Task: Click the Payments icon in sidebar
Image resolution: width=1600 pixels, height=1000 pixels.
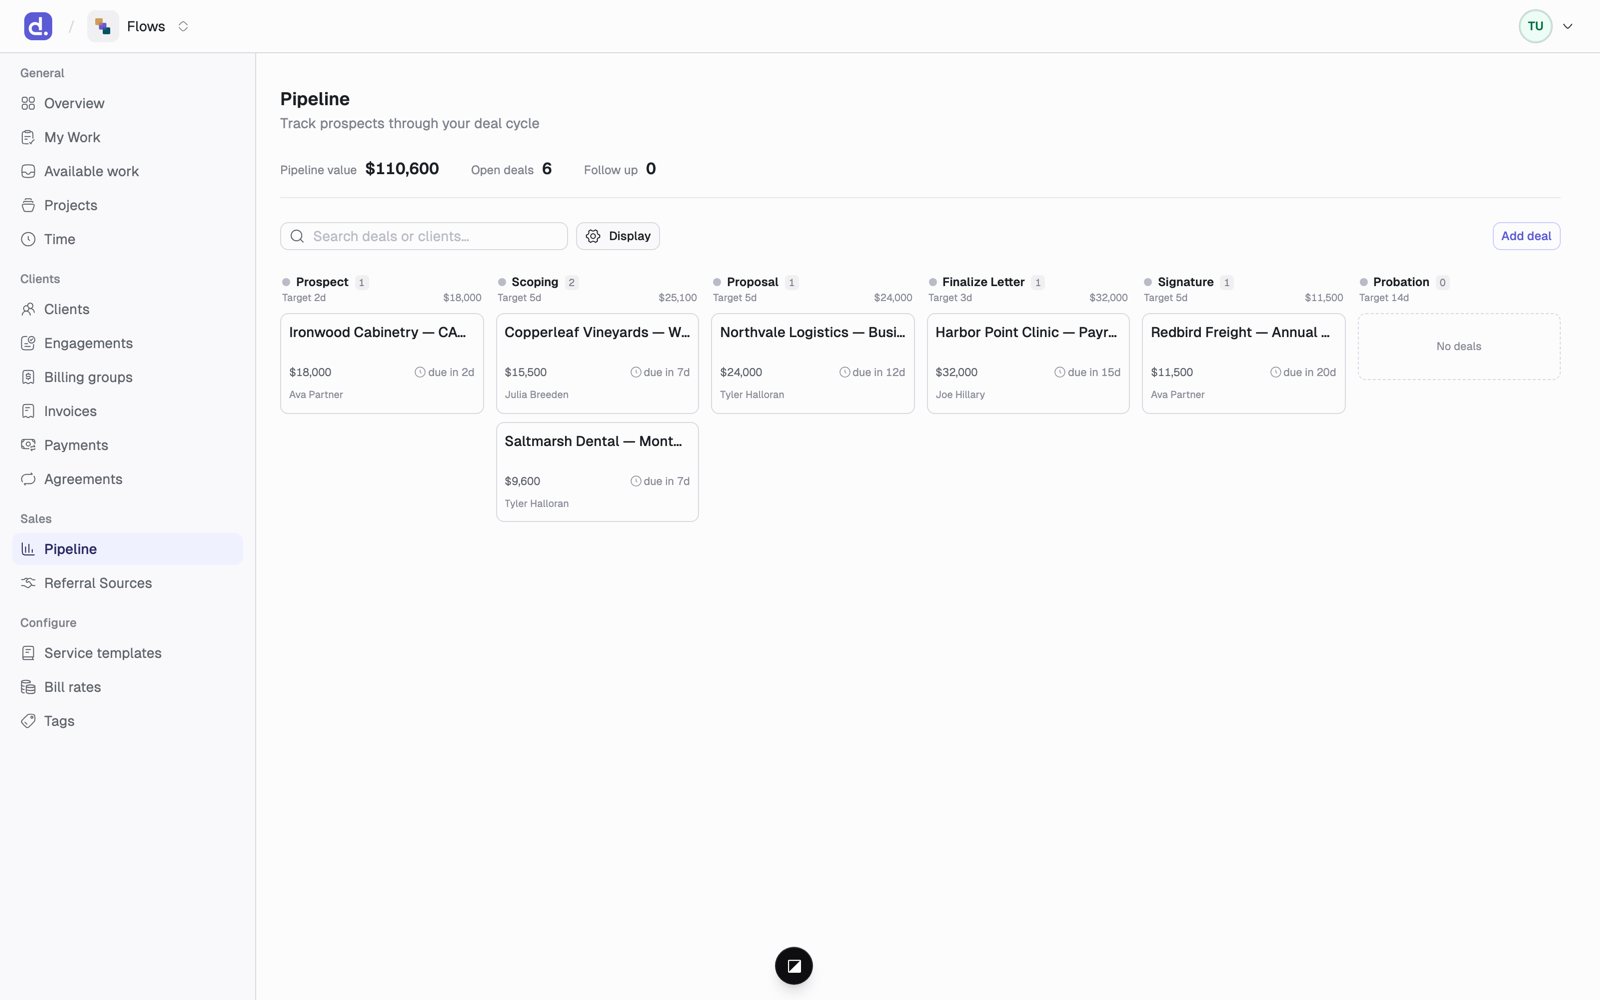Action: coord(28,445)
